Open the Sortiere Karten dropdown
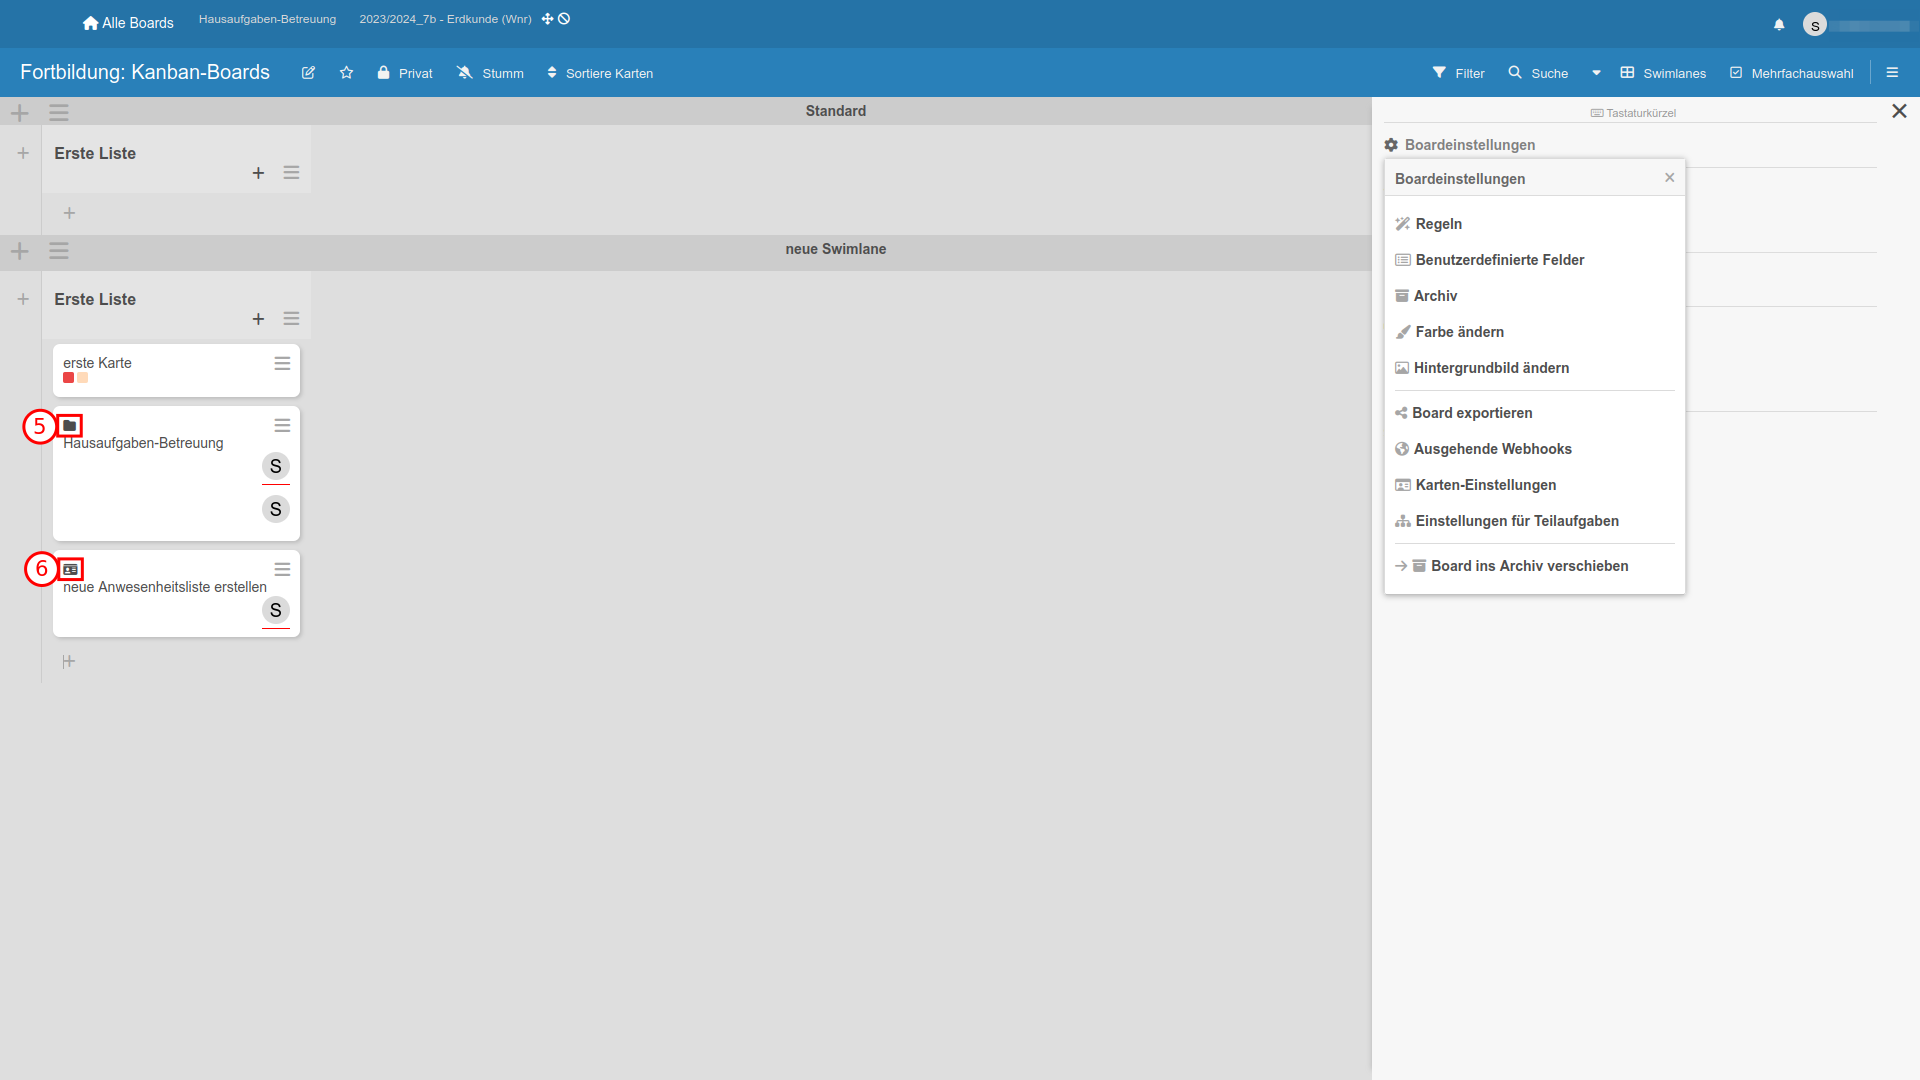This screenshot has width=1920, height=1080. point(600,73)
